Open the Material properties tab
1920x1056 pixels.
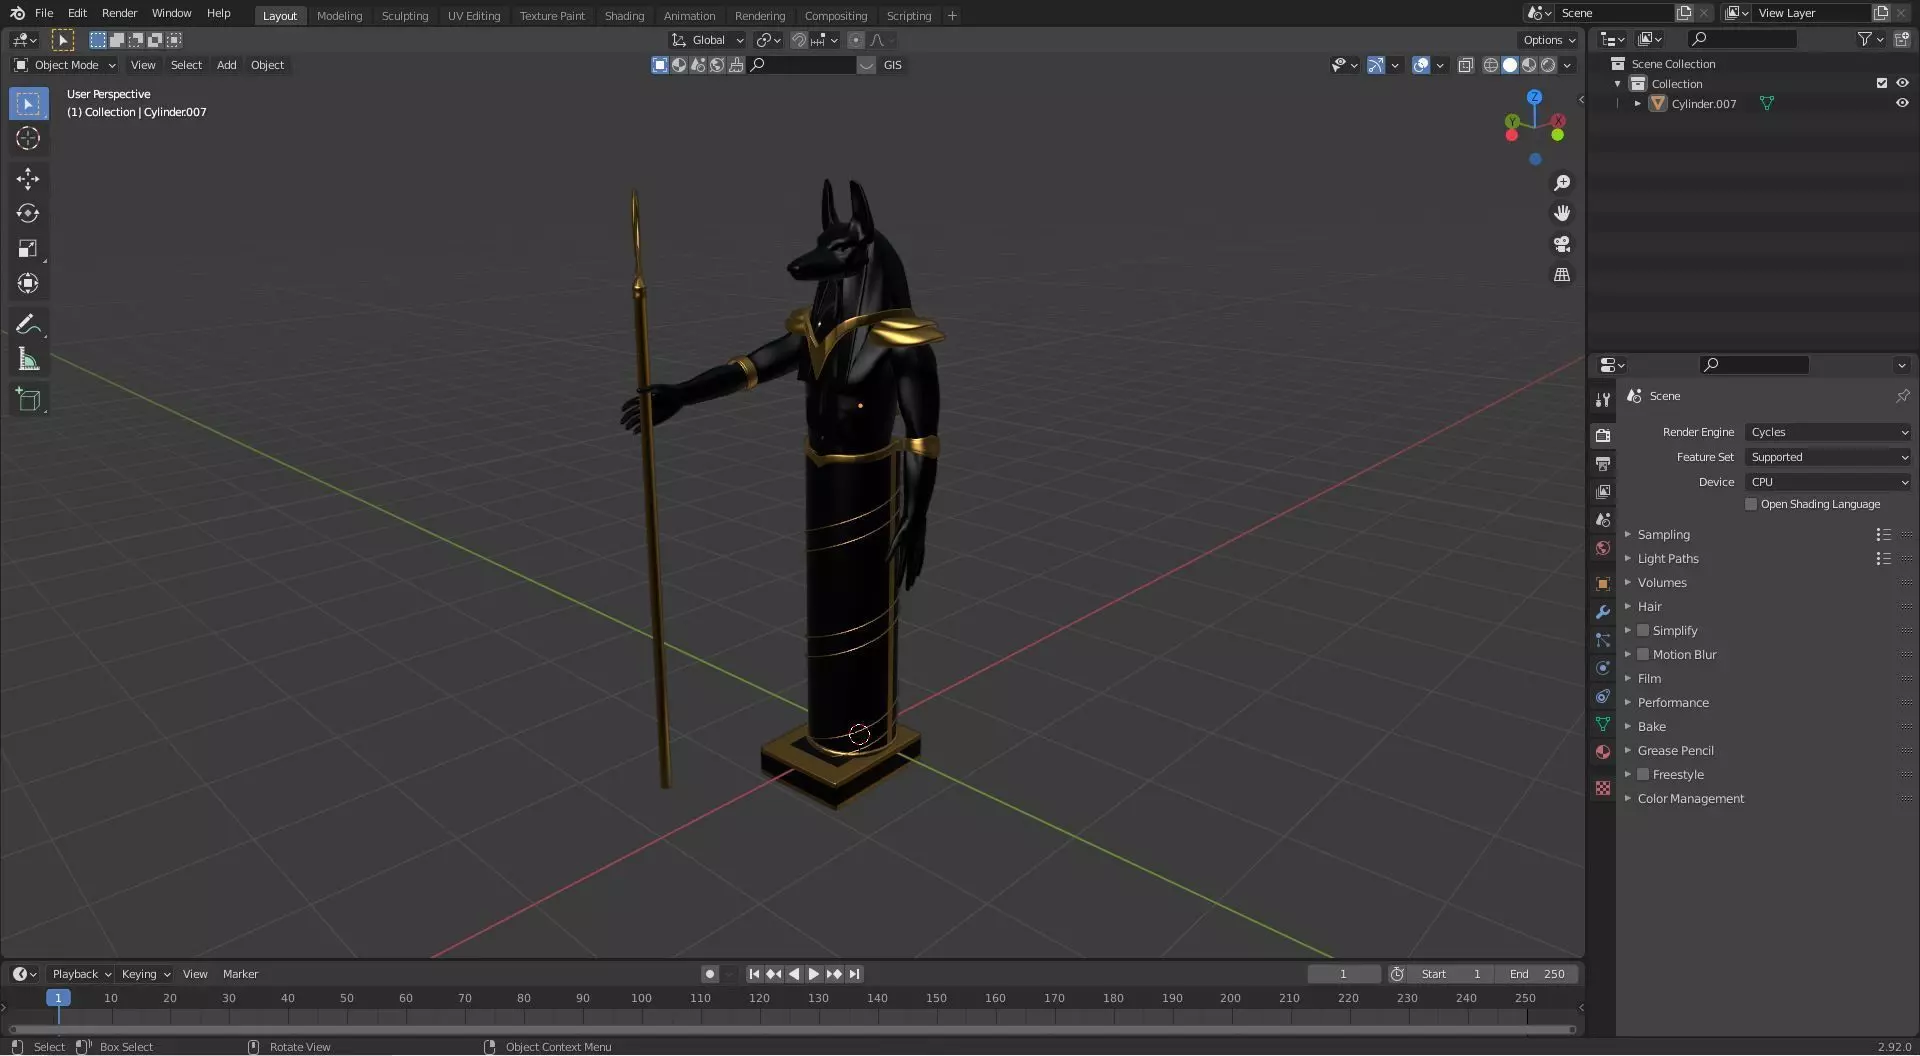[1603, 752]
